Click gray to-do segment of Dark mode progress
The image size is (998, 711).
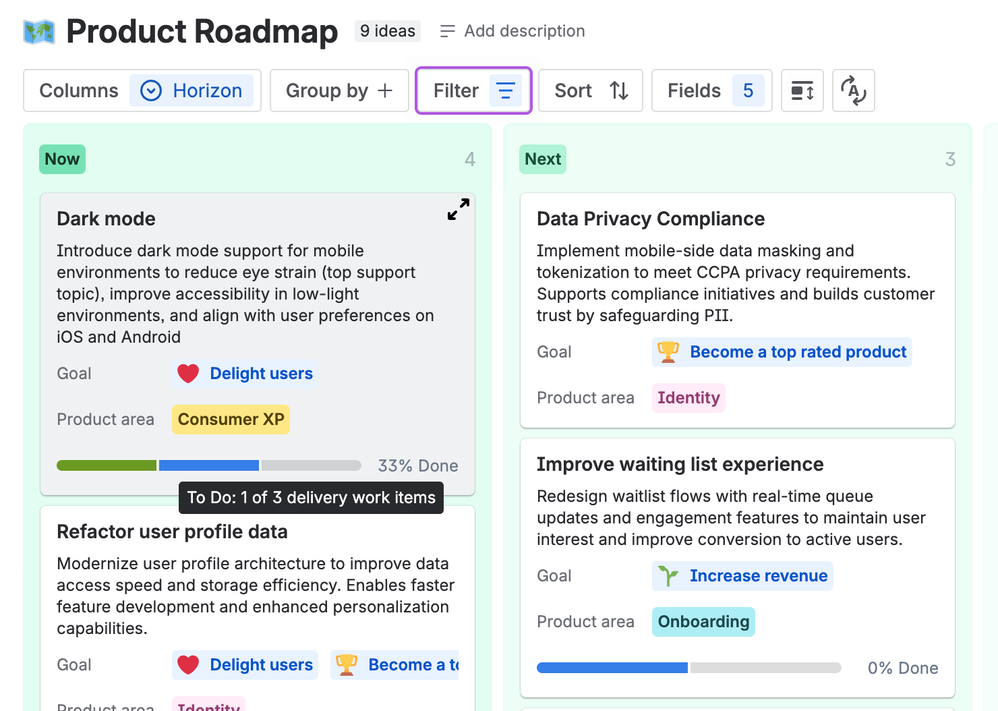click(x=311, y=466)
